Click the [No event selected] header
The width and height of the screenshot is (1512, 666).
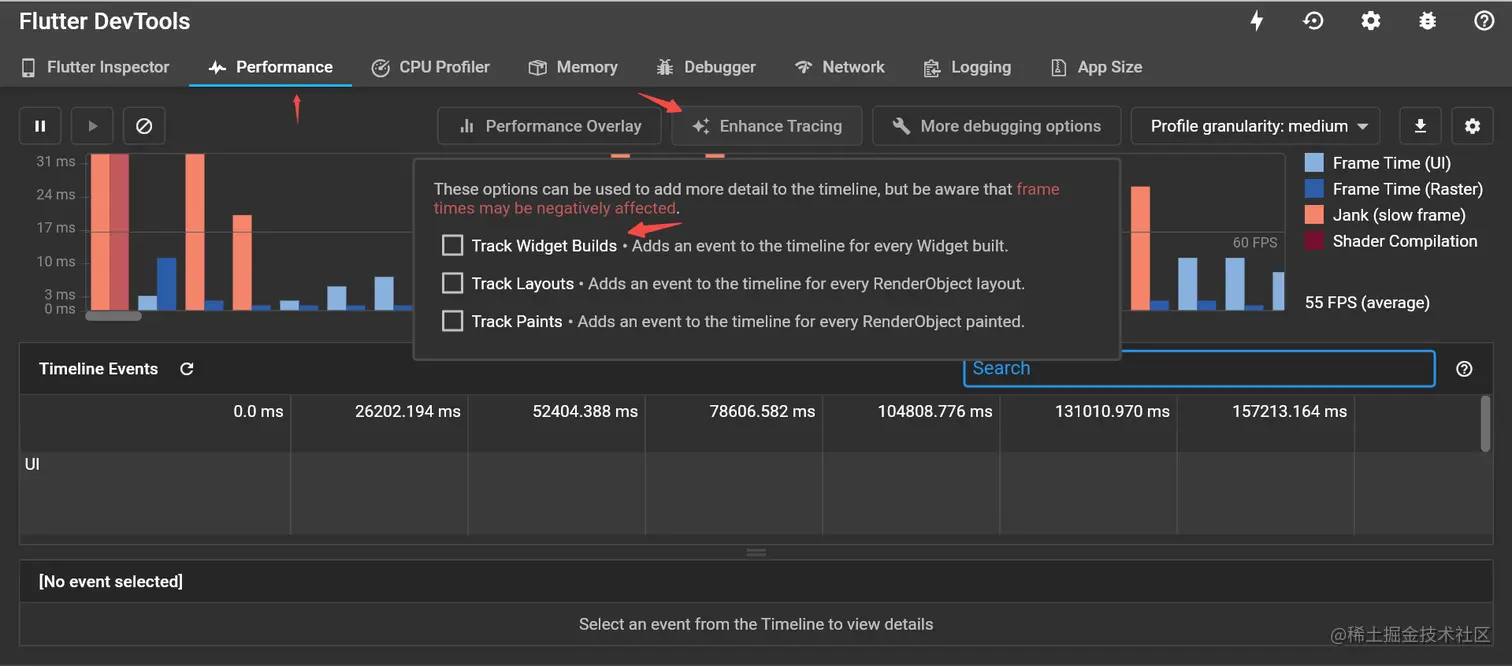[x=110, y=581]
